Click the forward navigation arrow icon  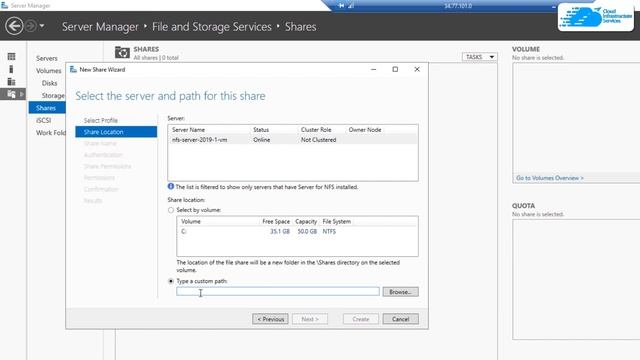click(31, 26)
